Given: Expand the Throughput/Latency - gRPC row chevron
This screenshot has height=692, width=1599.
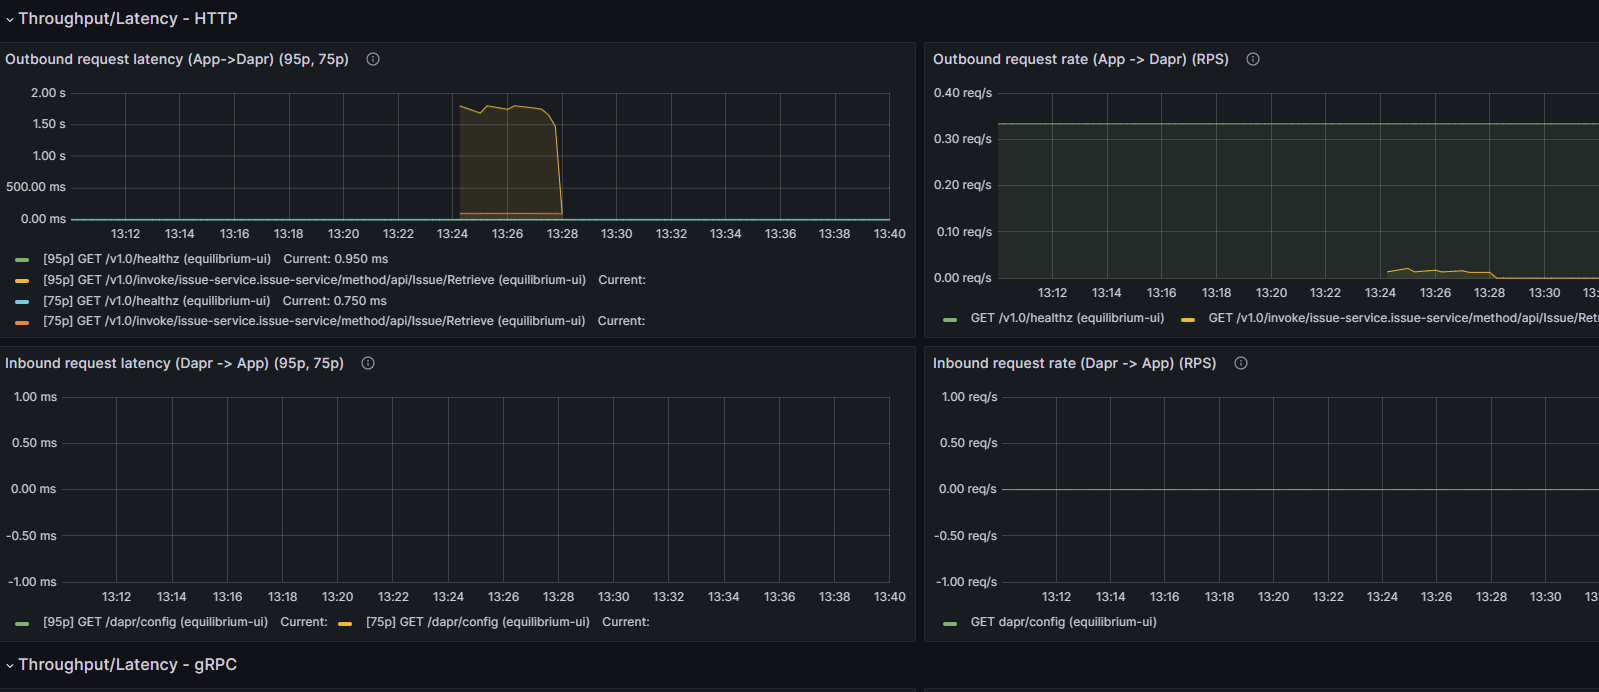Looking at the screenshot, I should click(x=10, y=665).
